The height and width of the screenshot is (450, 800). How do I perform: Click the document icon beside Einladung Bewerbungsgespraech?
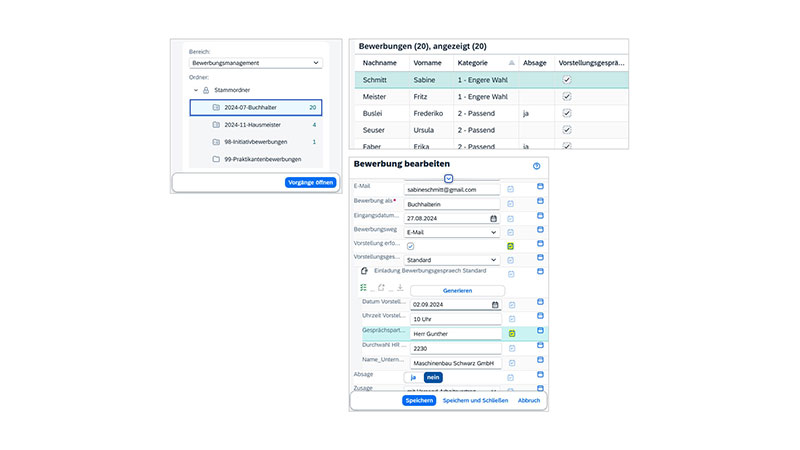(362, 271)
